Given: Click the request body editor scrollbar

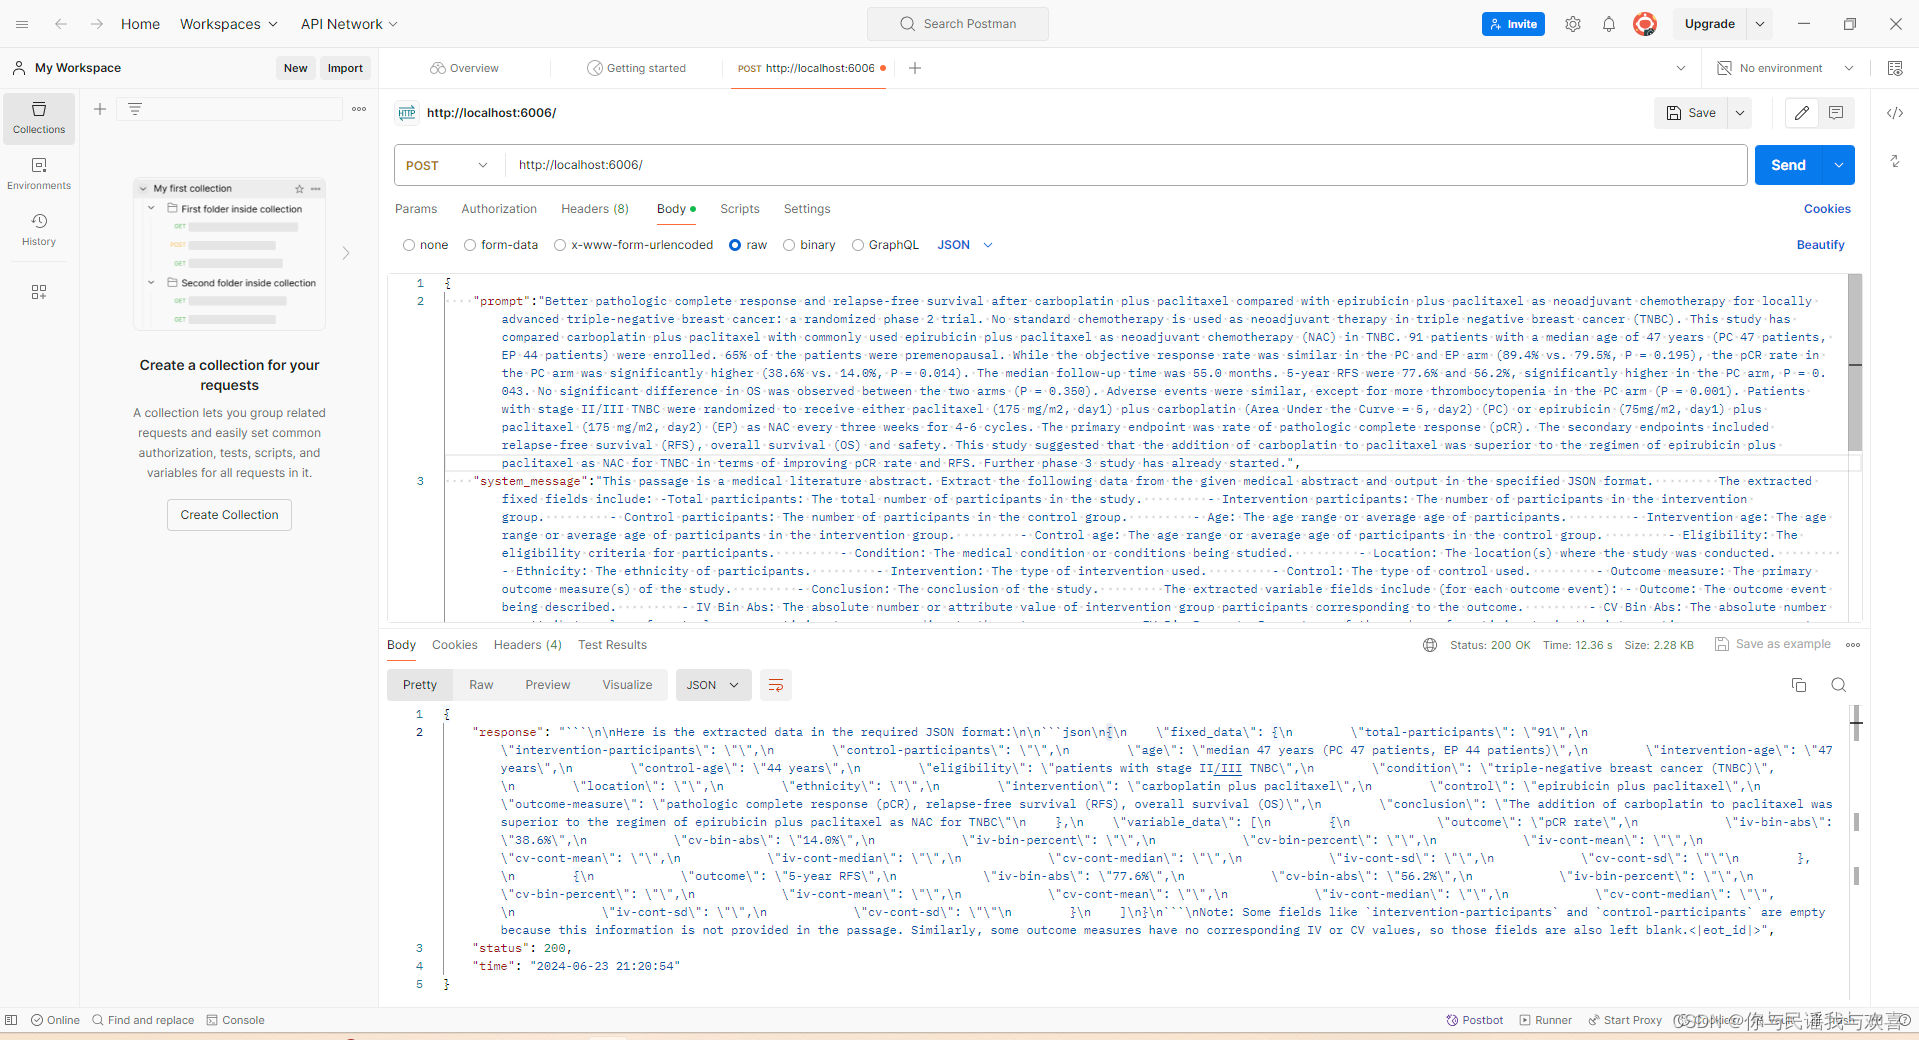Looking at the screenshot, I should 1855,362.
